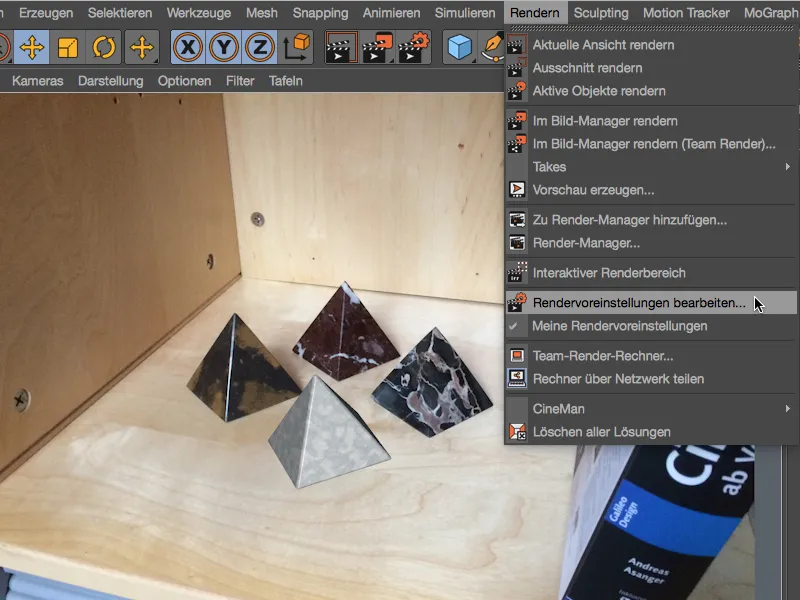Choose Rechner über Netzwerk teilen

(x=651, y=379)
